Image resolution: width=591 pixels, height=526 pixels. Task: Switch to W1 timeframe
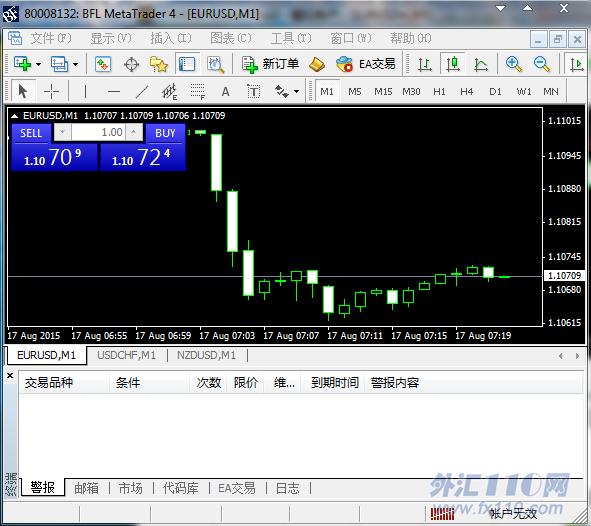[524, 92]
